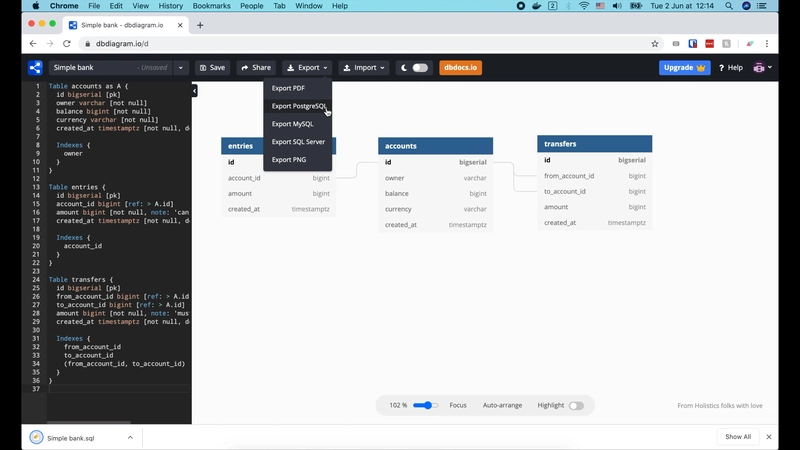
Task: Click the Save button
Action: coord(212,67)
